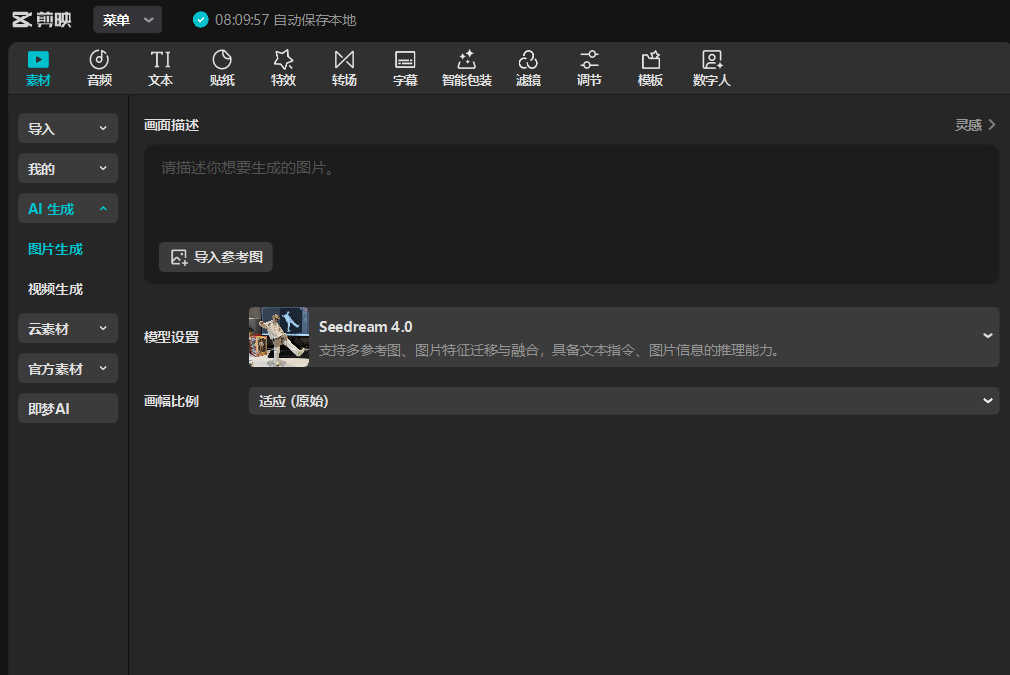Open 智能包装 smart packaging icon
Screen dimensions: 1010x675
pos(466,61)
